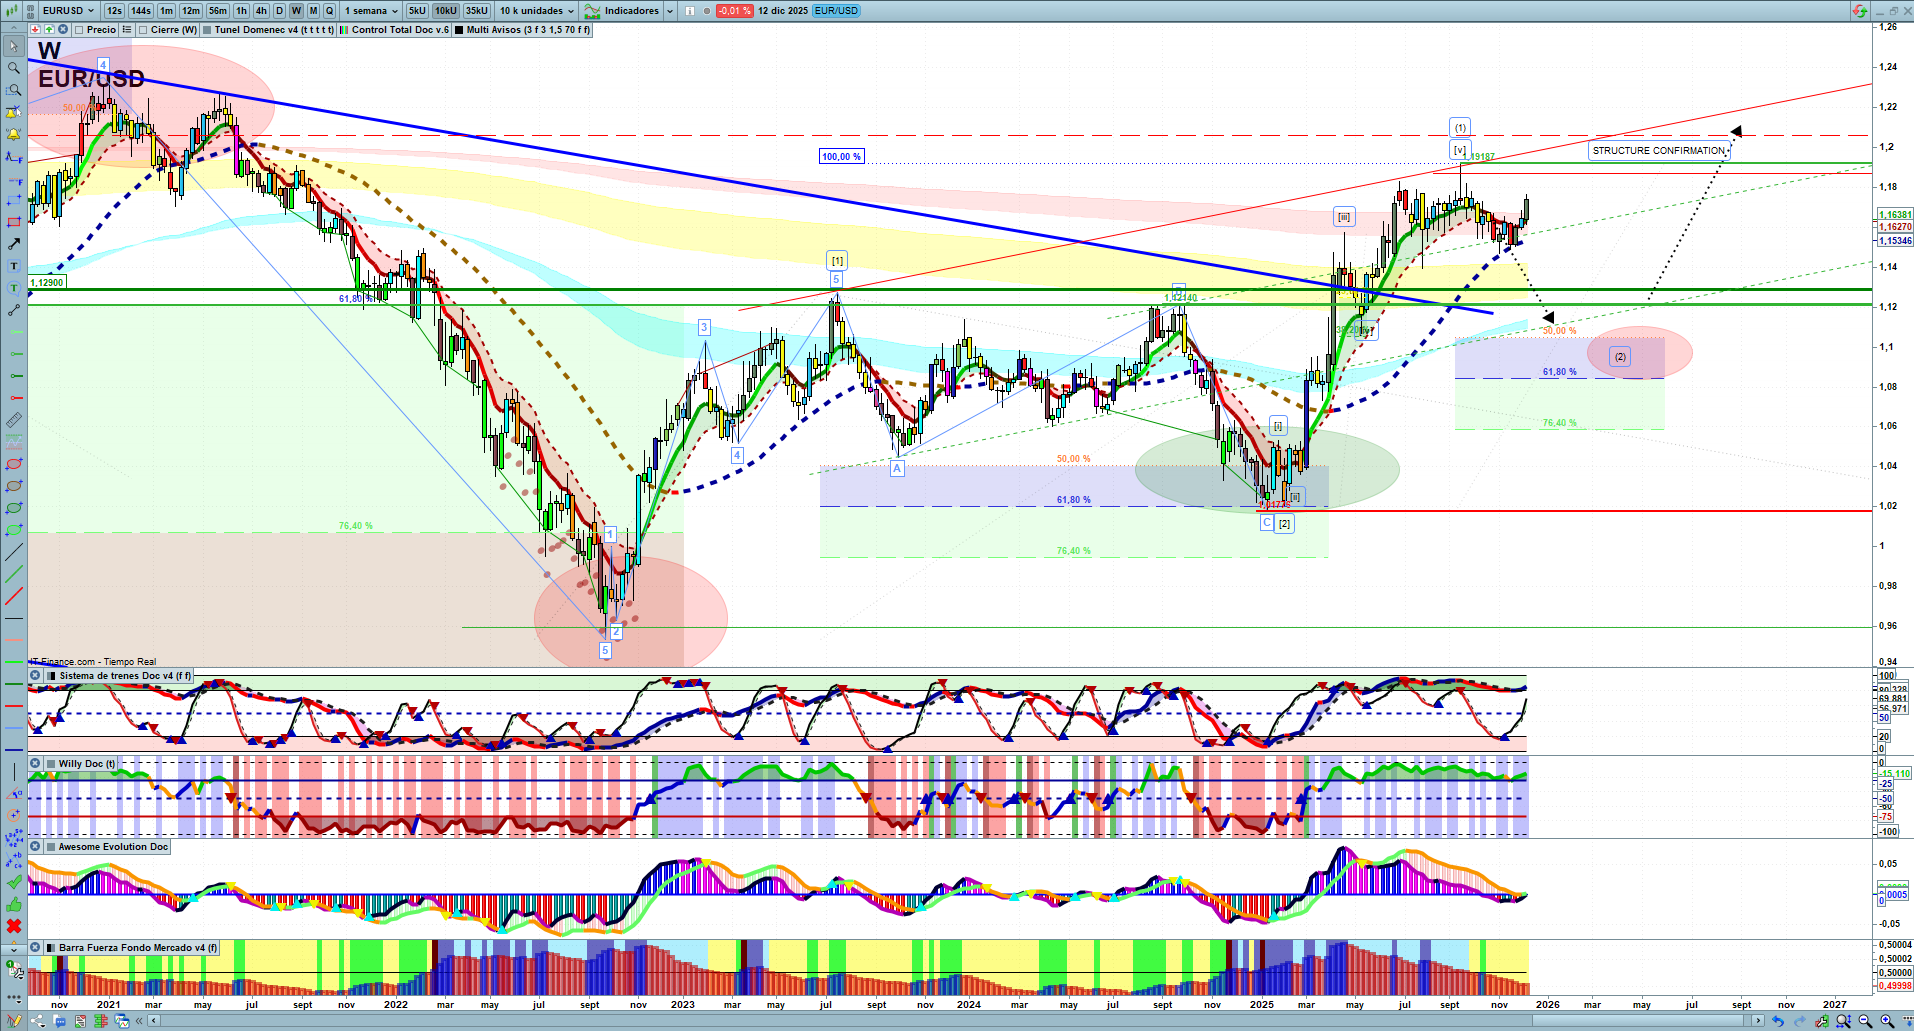
Task: Open the EURUSD symbol dropdown
Action: [68, 11]
